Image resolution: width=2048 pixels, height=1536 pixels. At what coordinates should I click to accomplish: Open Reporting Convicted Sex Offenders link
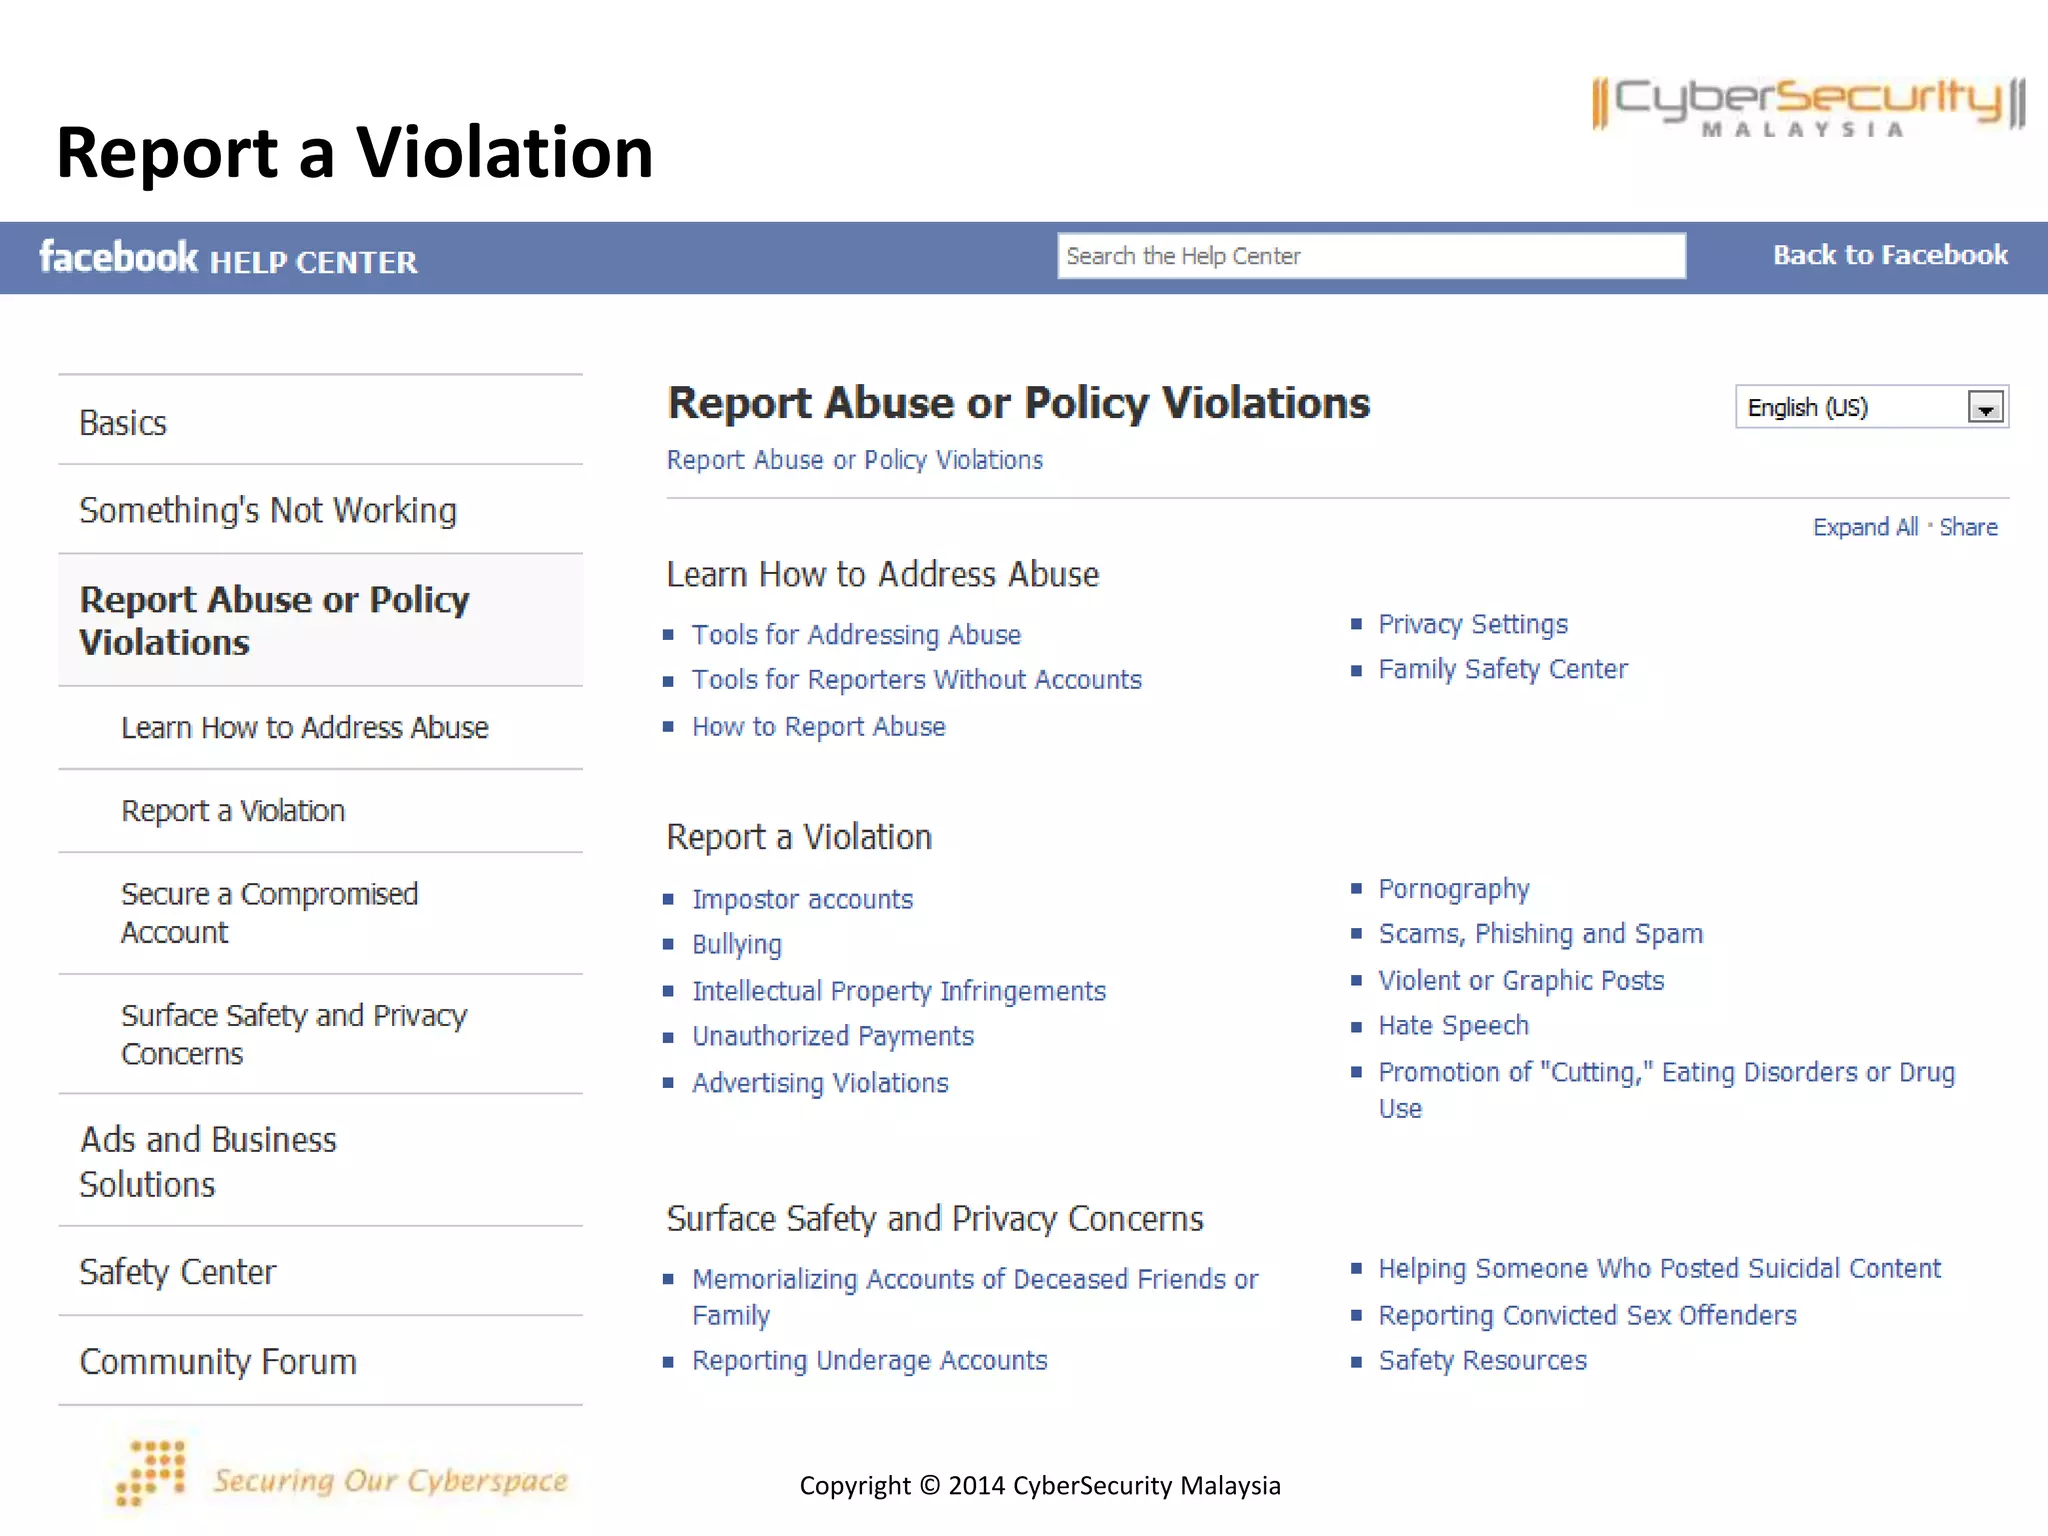(1587, 1316)
